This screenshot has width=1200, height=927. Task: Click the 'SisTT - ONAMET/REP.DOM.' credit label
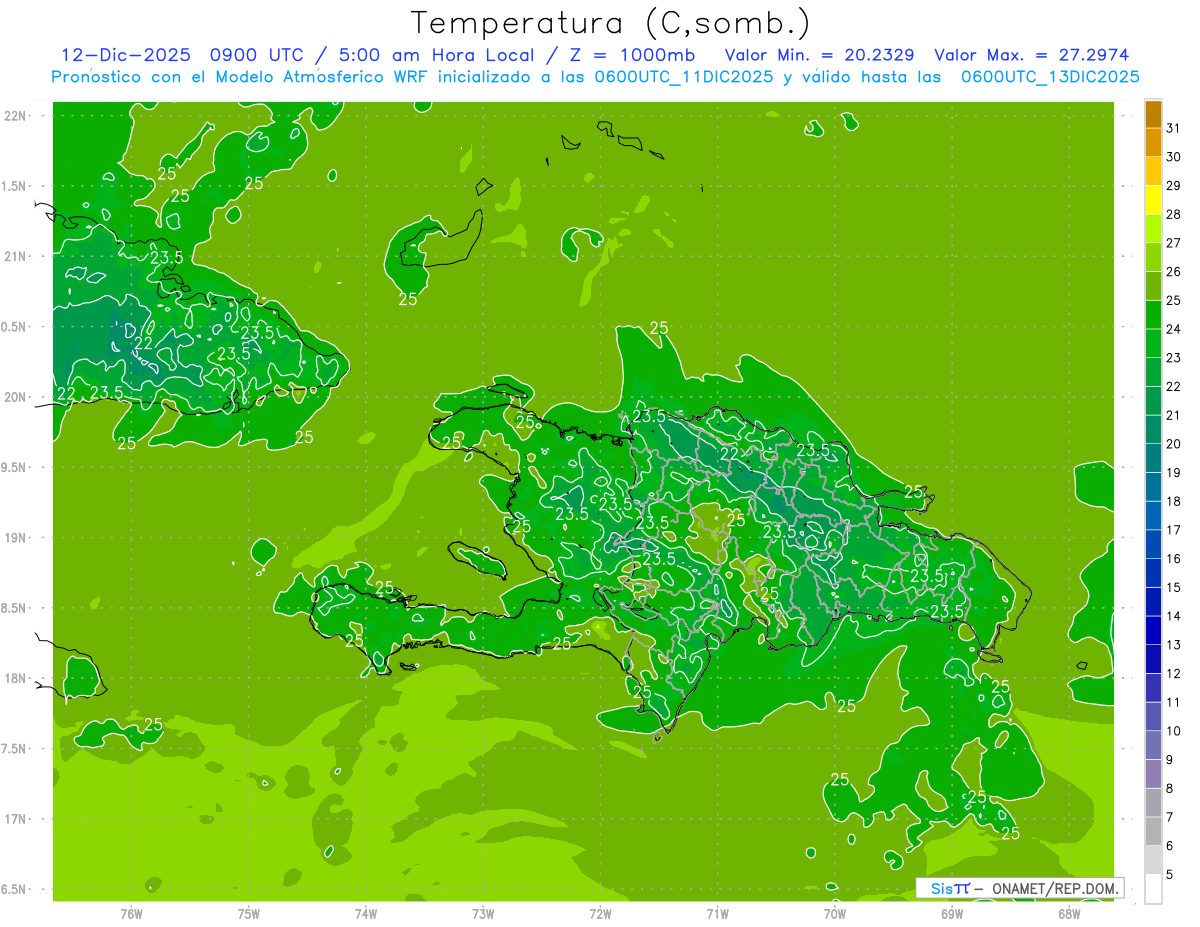pos(1020,888)
